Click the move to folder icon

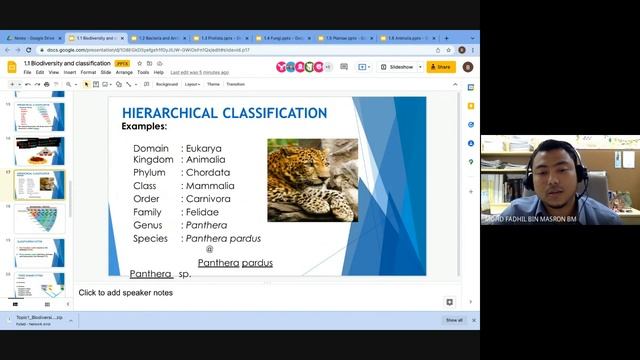tap(149, 63)
